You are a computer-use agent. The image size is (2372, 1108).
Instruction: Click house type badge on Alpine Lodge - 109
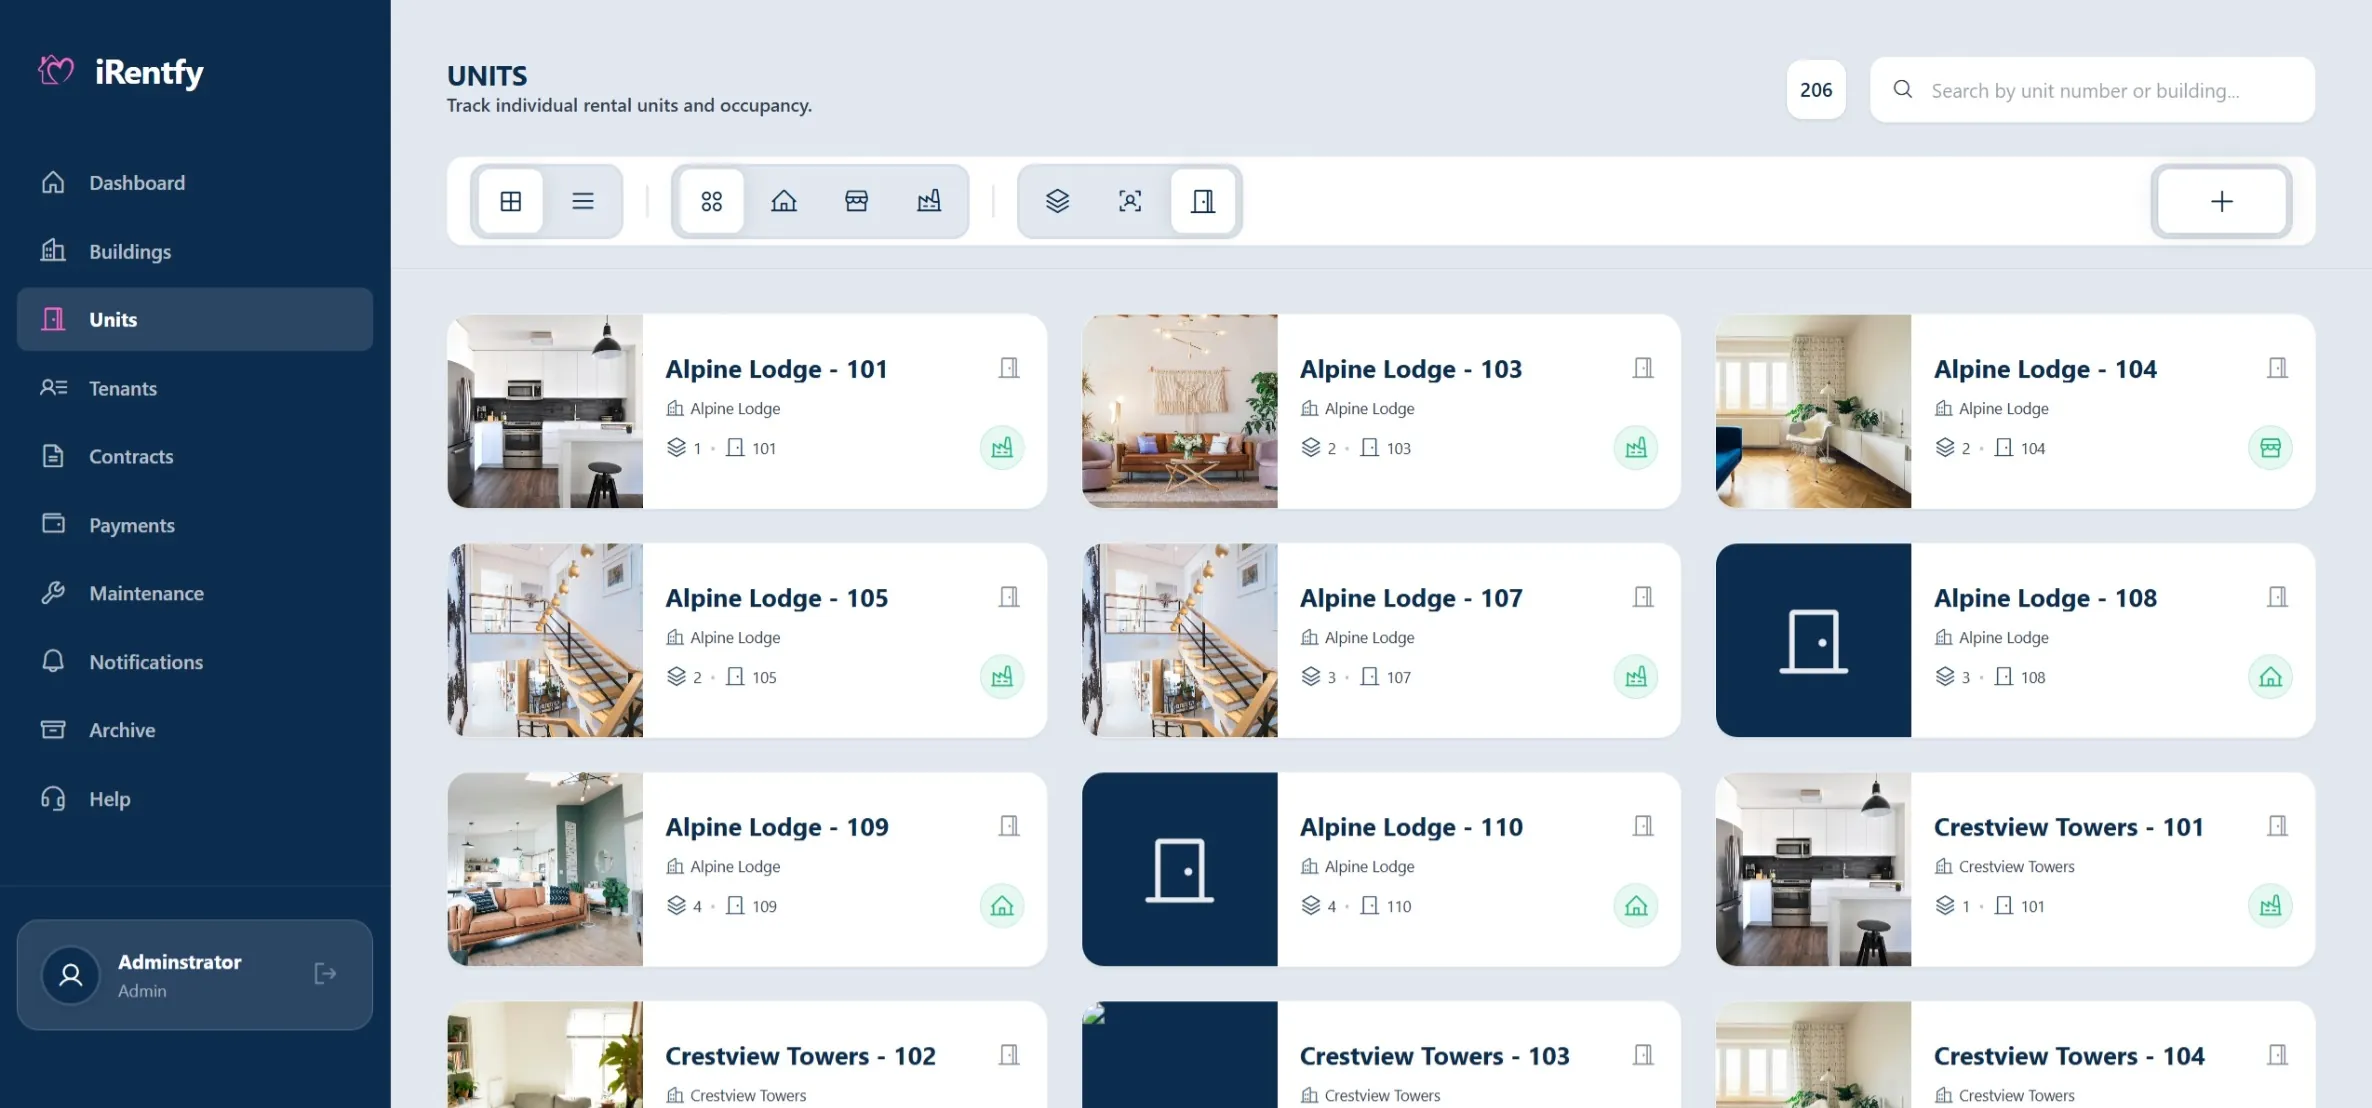(1002, 906)
